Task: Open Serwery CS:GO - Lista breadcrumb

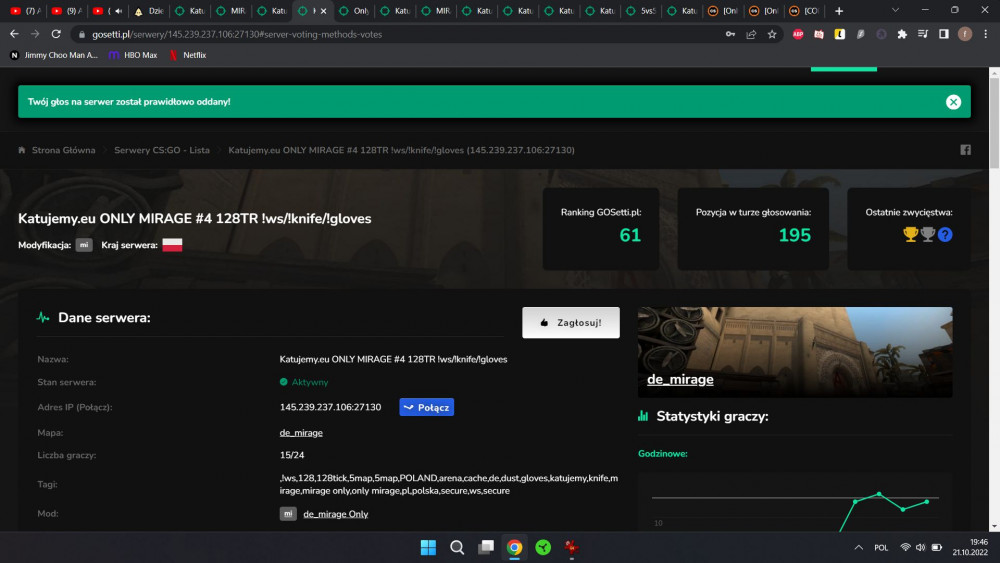Action: point(161,150)
